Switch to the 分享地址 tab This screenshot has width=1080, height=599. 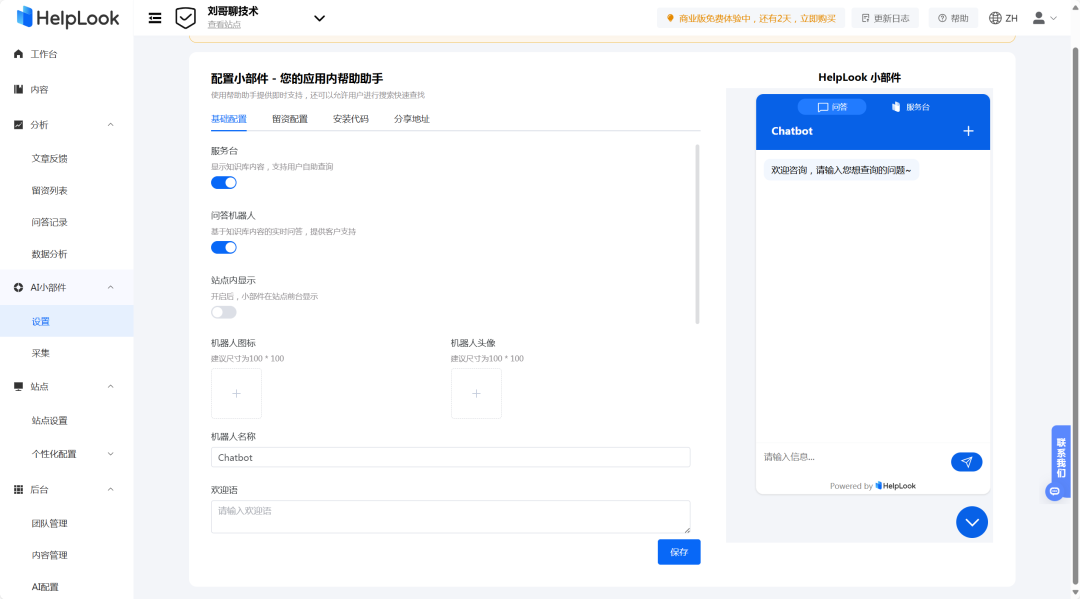click(x=412, y=119)
